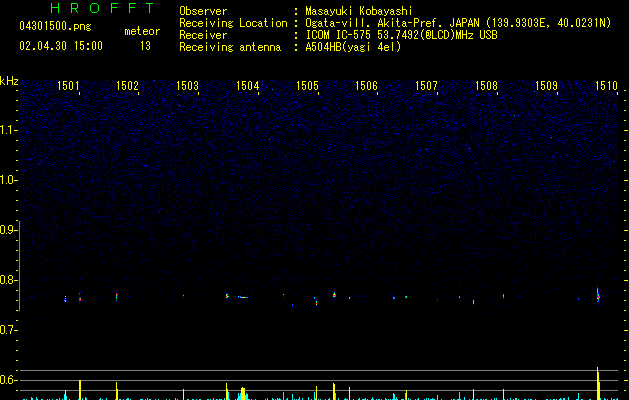629x400 pixels.
Task: Click the 'Receiver' label
Action: pos(203,35)
